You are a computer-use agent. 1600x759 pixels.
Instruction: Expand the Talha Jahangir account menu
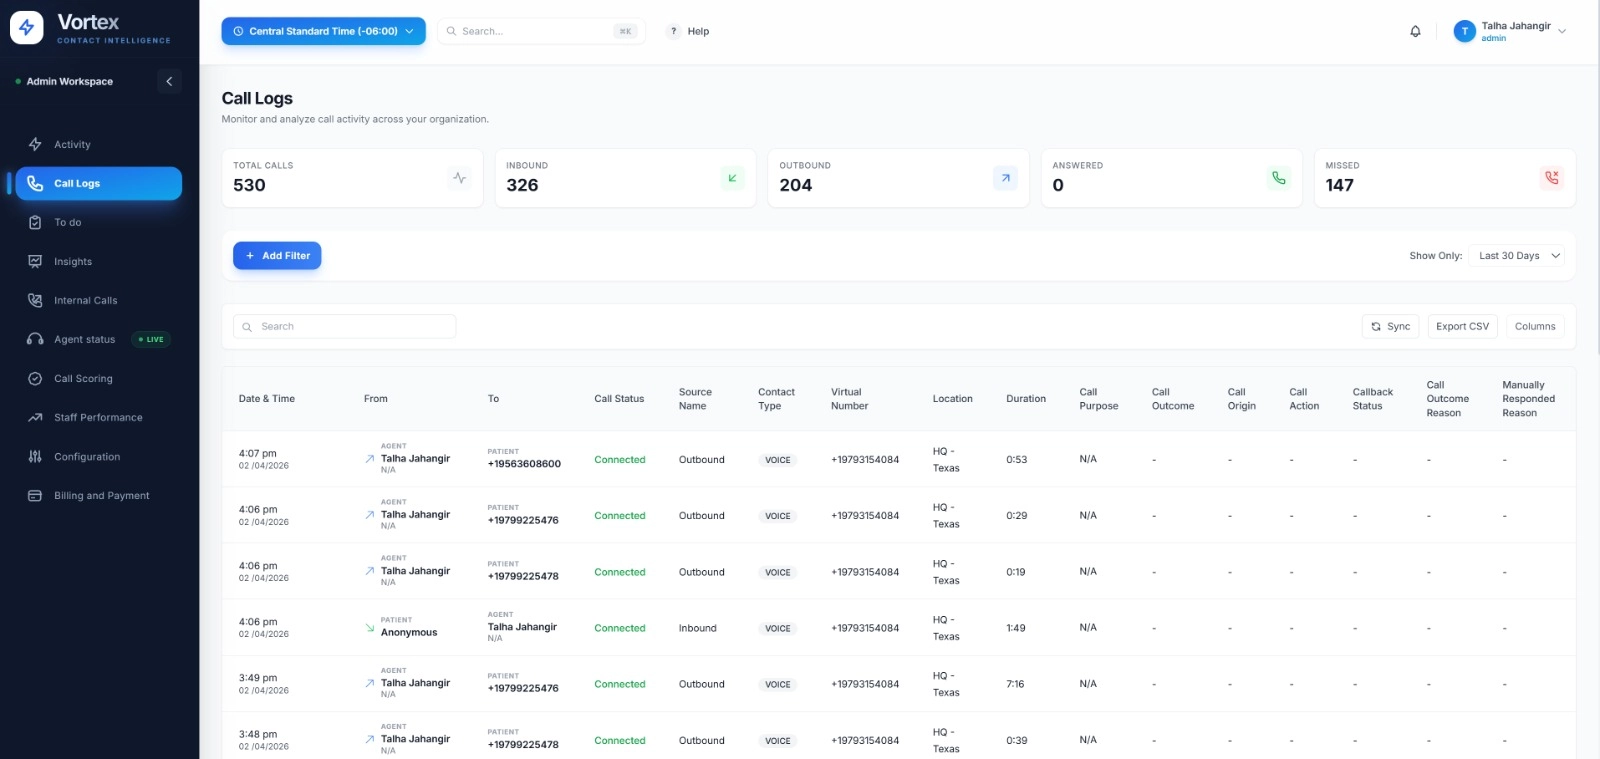[x=1510, y=31]
